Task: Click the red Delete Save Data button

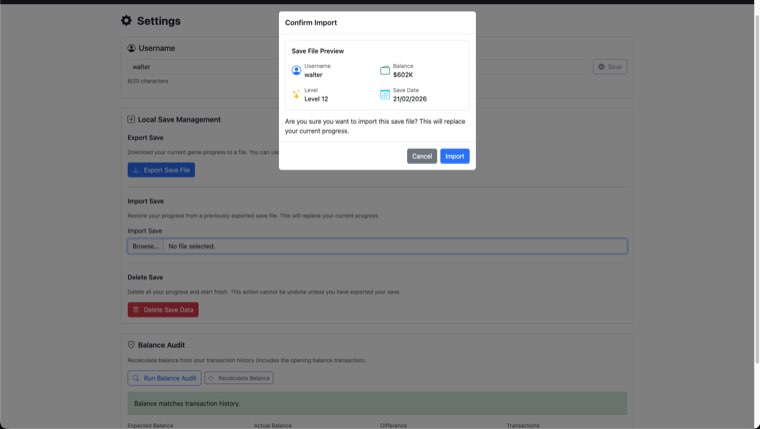Action: click(x=163, y=310)
